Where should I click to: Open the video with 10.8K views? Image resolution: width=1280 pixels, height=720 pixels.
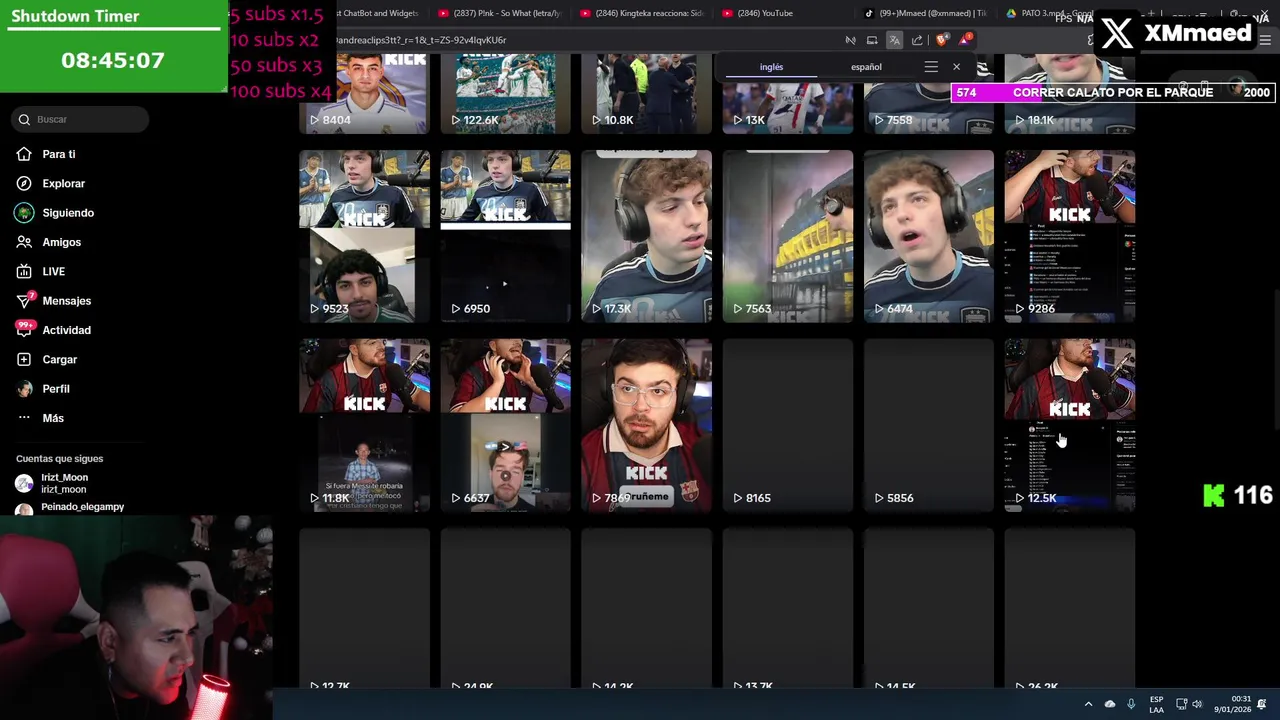point(646,94)
